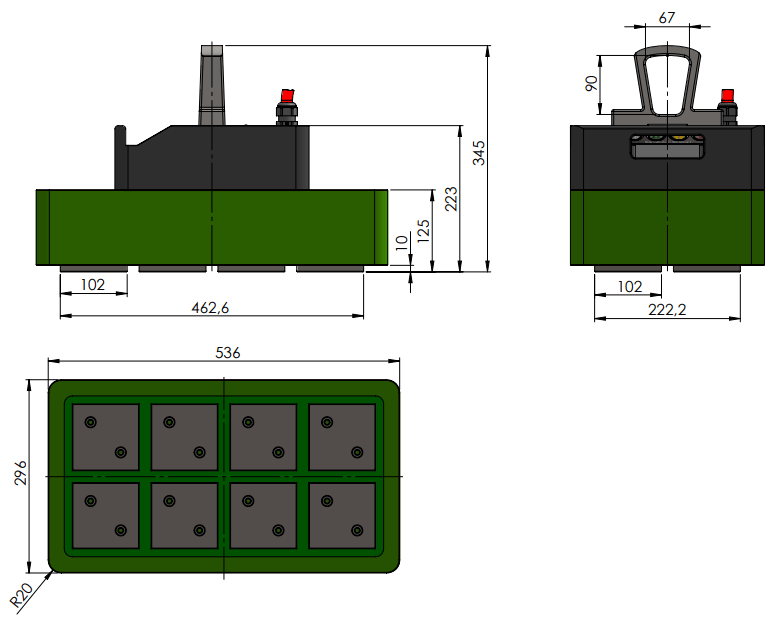Click the 10 pad thickness dimension label

[401, 241]
